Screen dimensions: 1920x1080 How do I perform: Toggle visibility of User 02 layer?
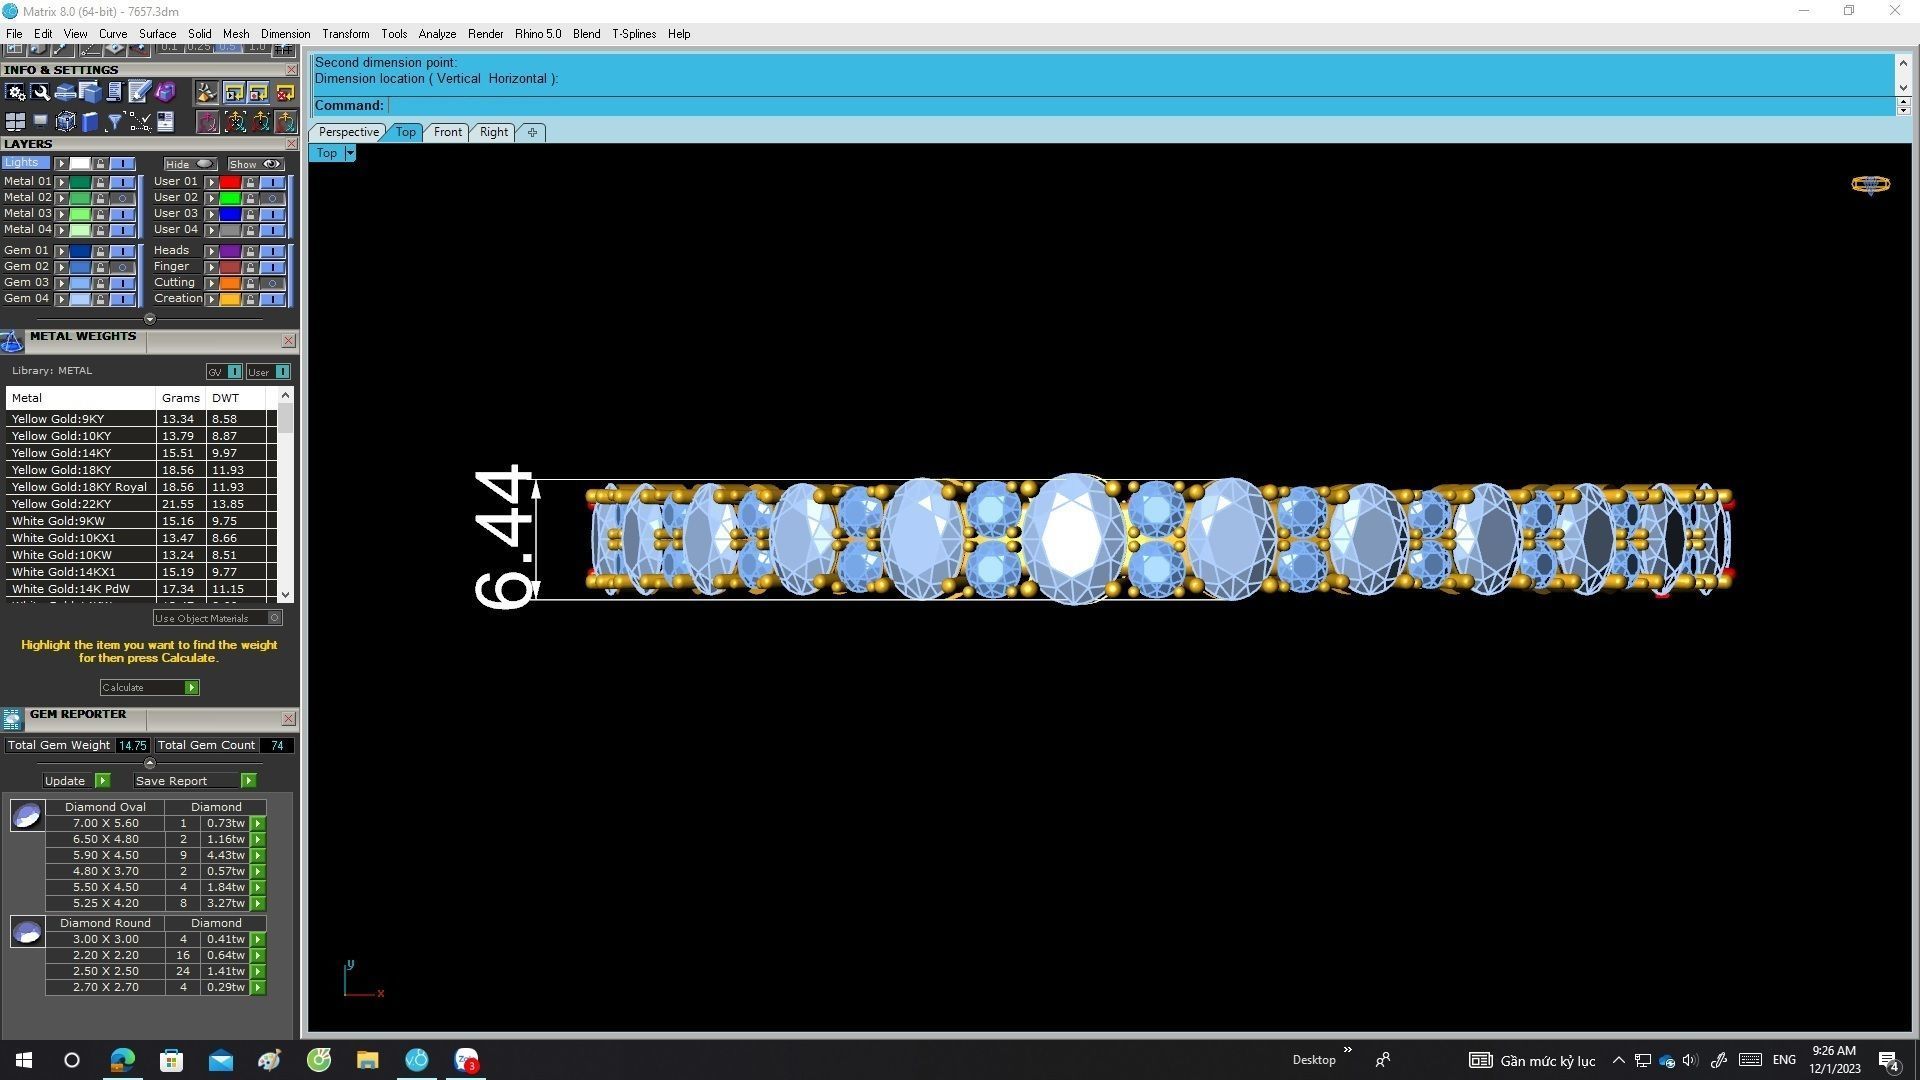(272, 198)
